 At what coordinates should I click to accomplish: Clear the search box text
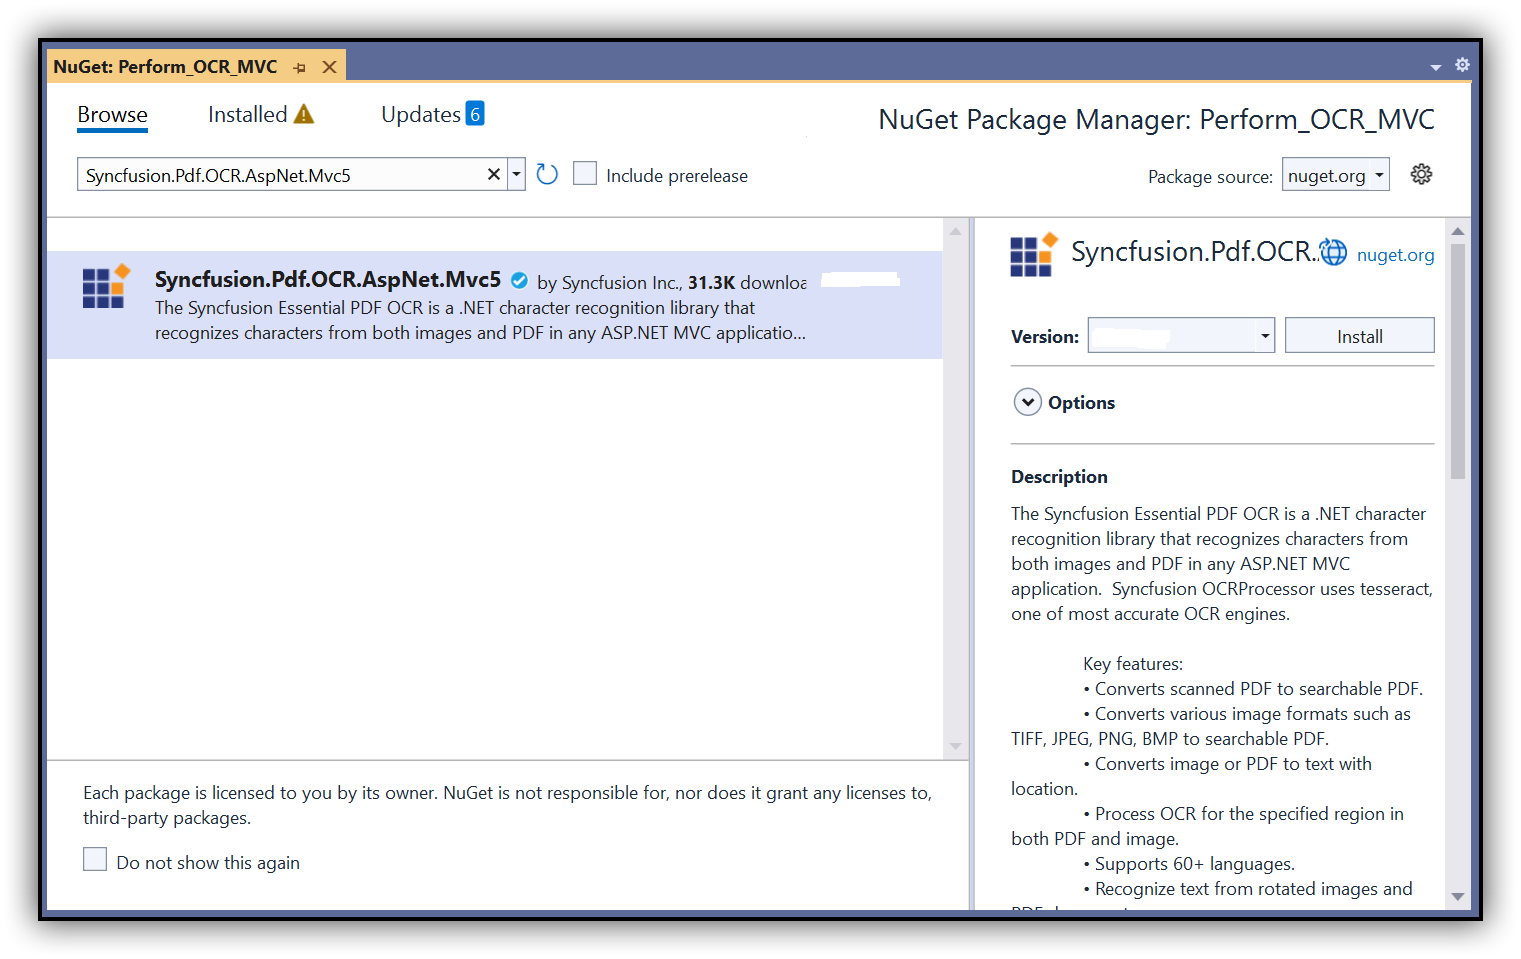493,173
